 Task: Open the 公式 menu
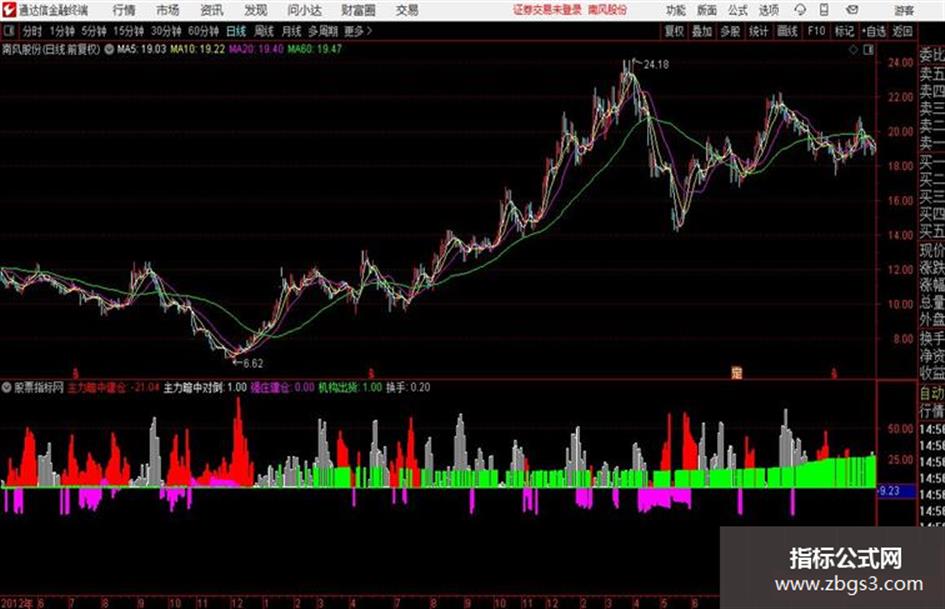(x=738, y=10)
